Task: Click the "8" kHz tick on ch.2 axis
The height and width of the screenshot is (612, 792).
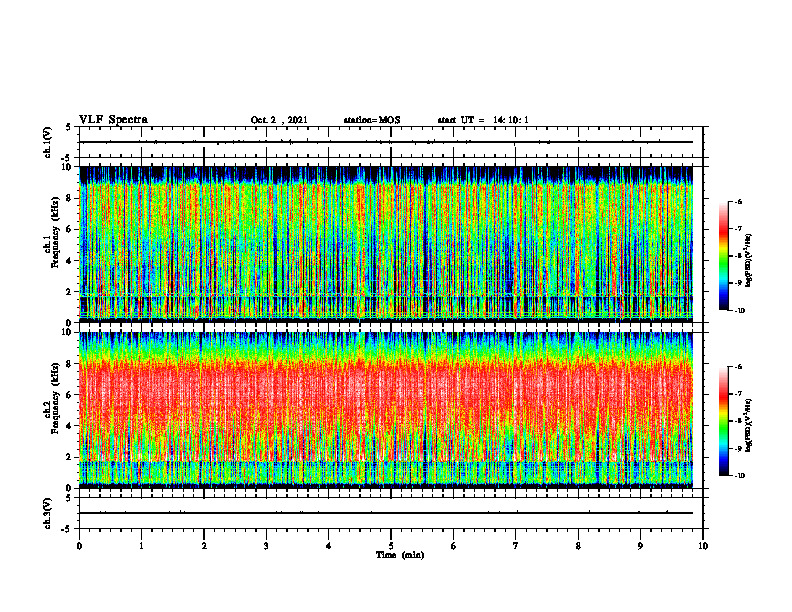Action: tap(70, 364)
